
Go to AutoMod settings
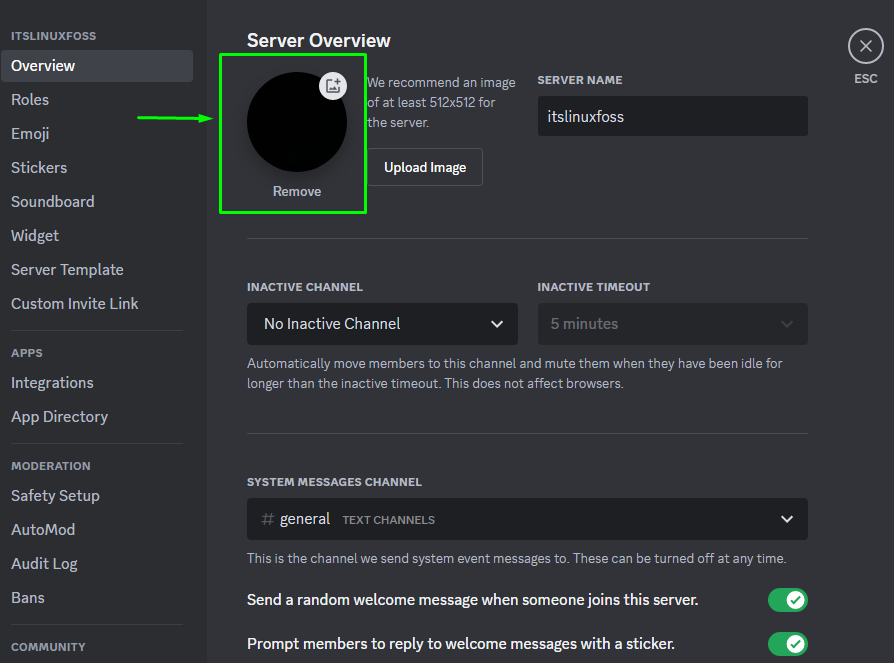(x=97, y=530)
